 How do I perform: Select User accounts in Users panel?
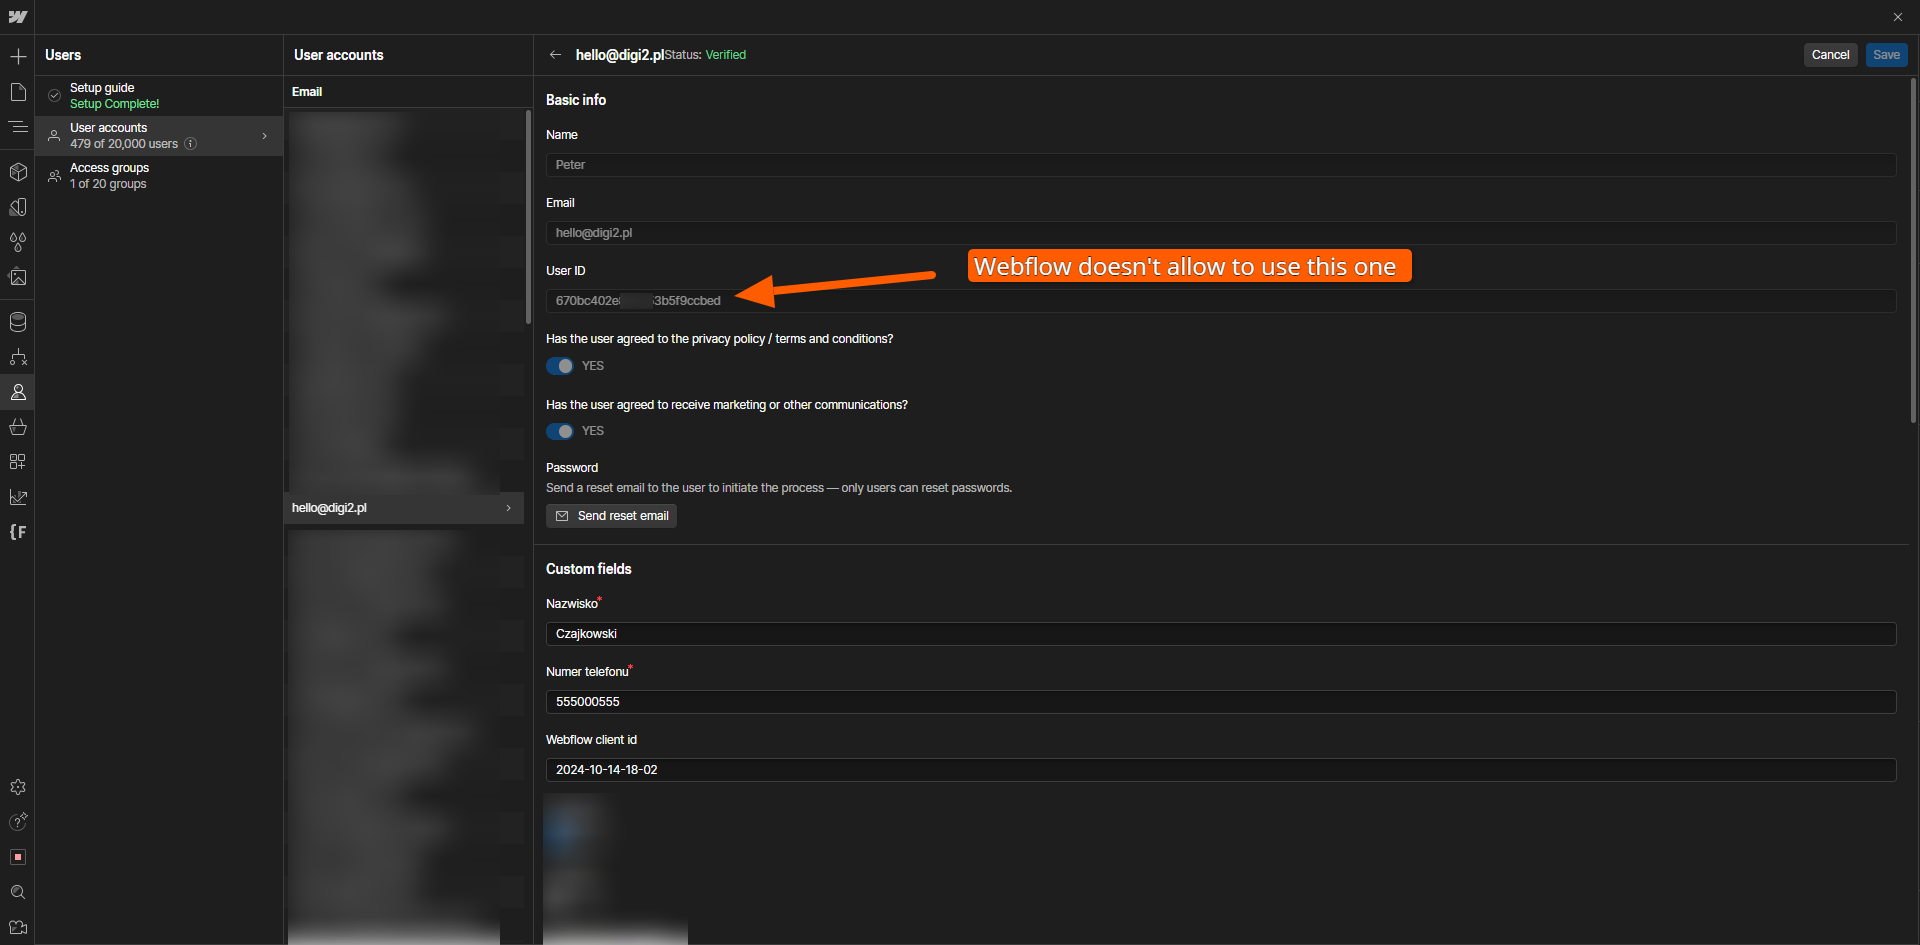[159, 136]
